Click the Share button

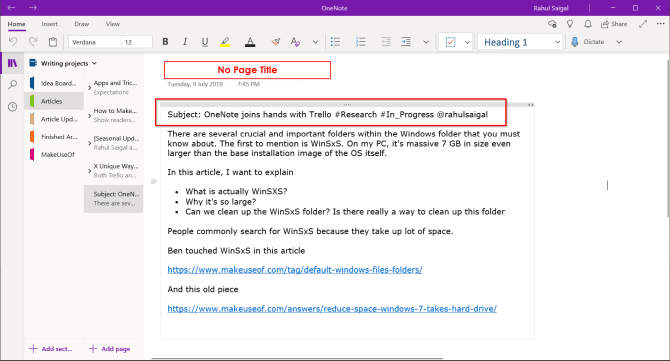click(614, 24)
